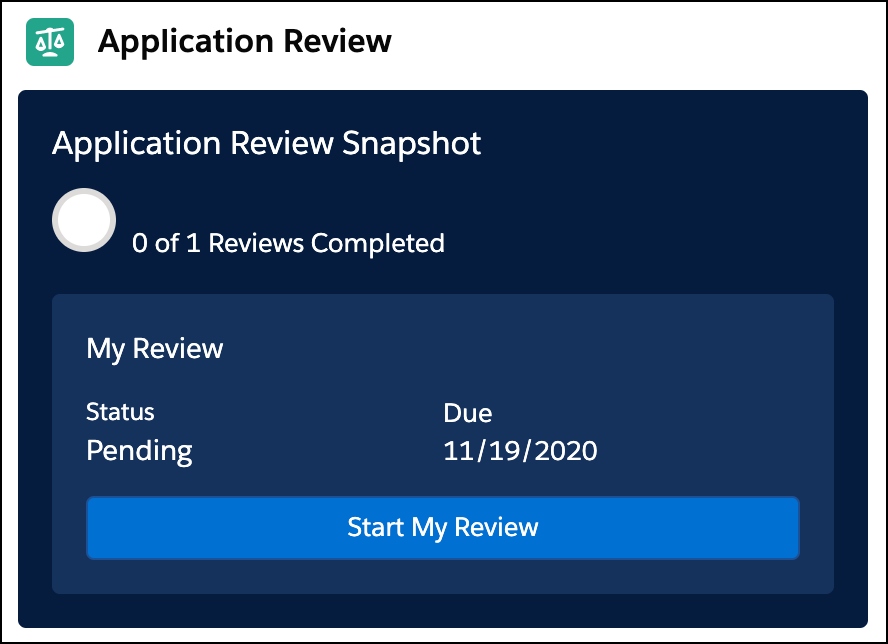Click the Pending status text

(139, 451)
